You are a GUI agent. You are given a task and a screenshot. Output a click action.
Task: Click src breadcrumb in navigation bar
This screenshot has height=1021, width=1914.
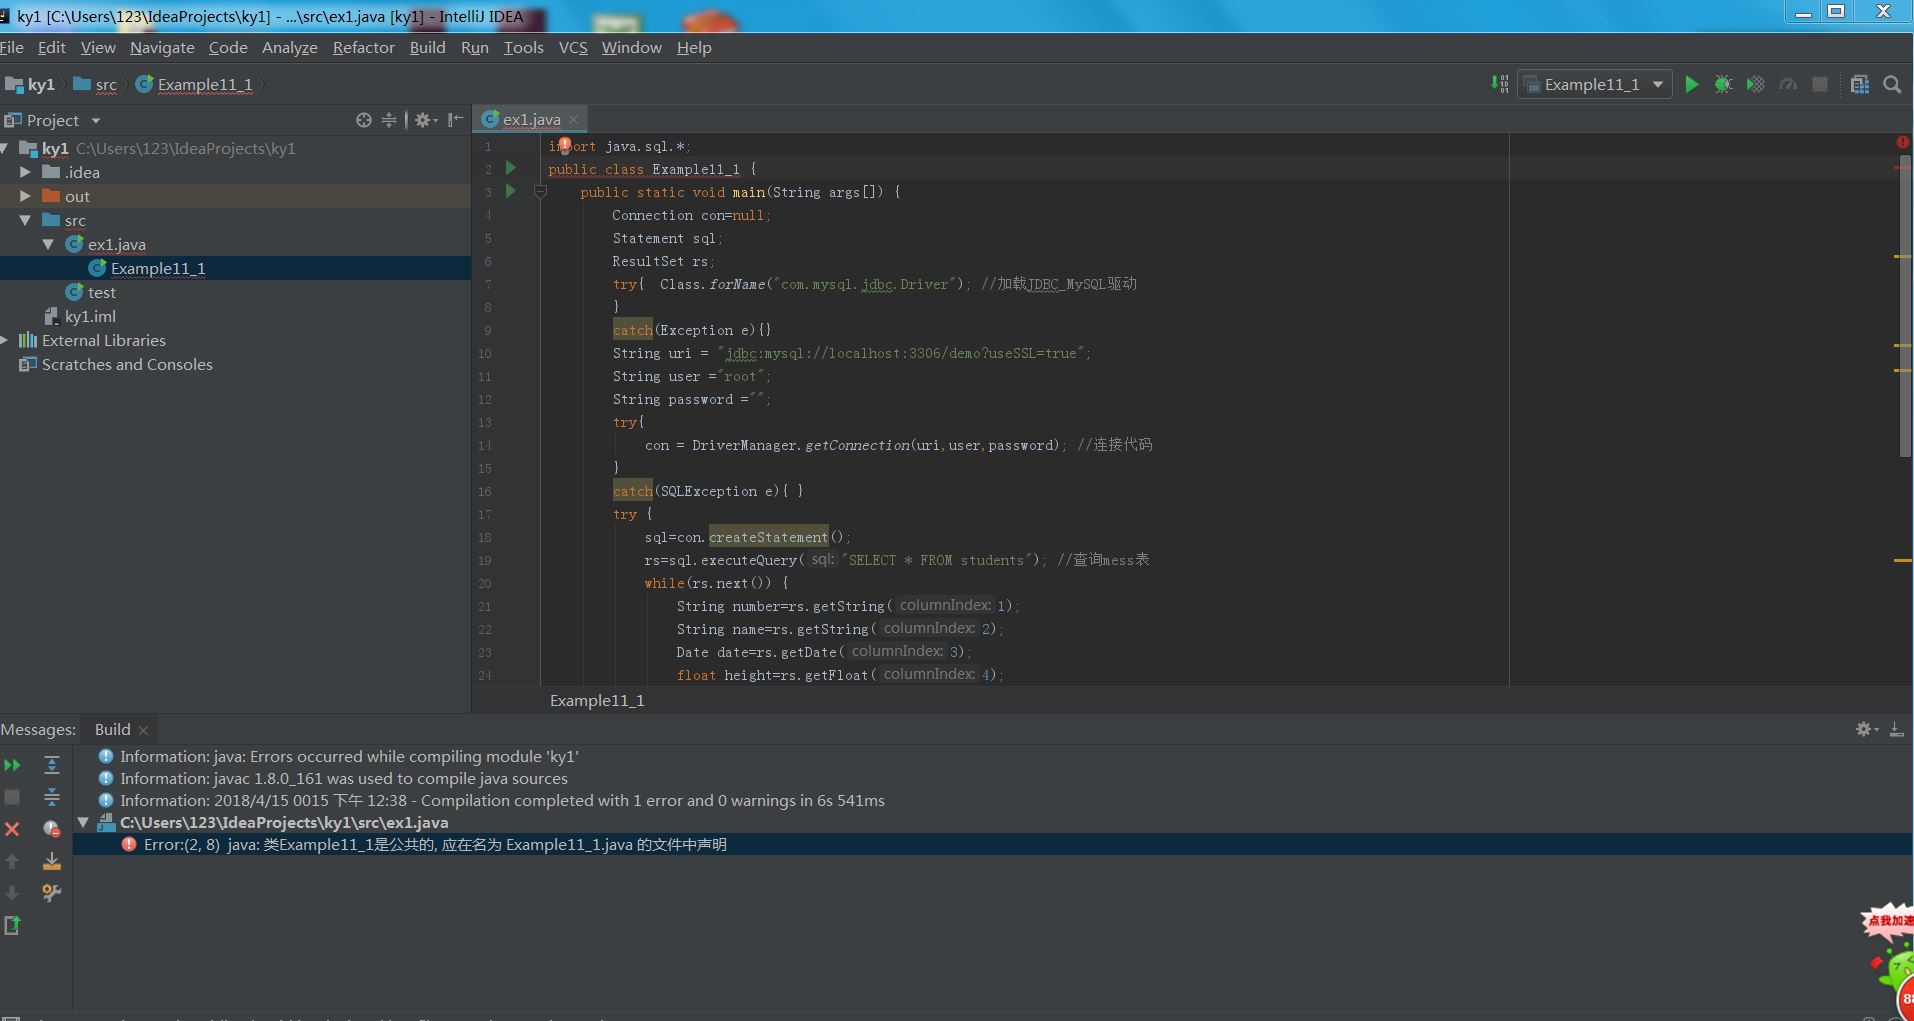pos(95,85)
